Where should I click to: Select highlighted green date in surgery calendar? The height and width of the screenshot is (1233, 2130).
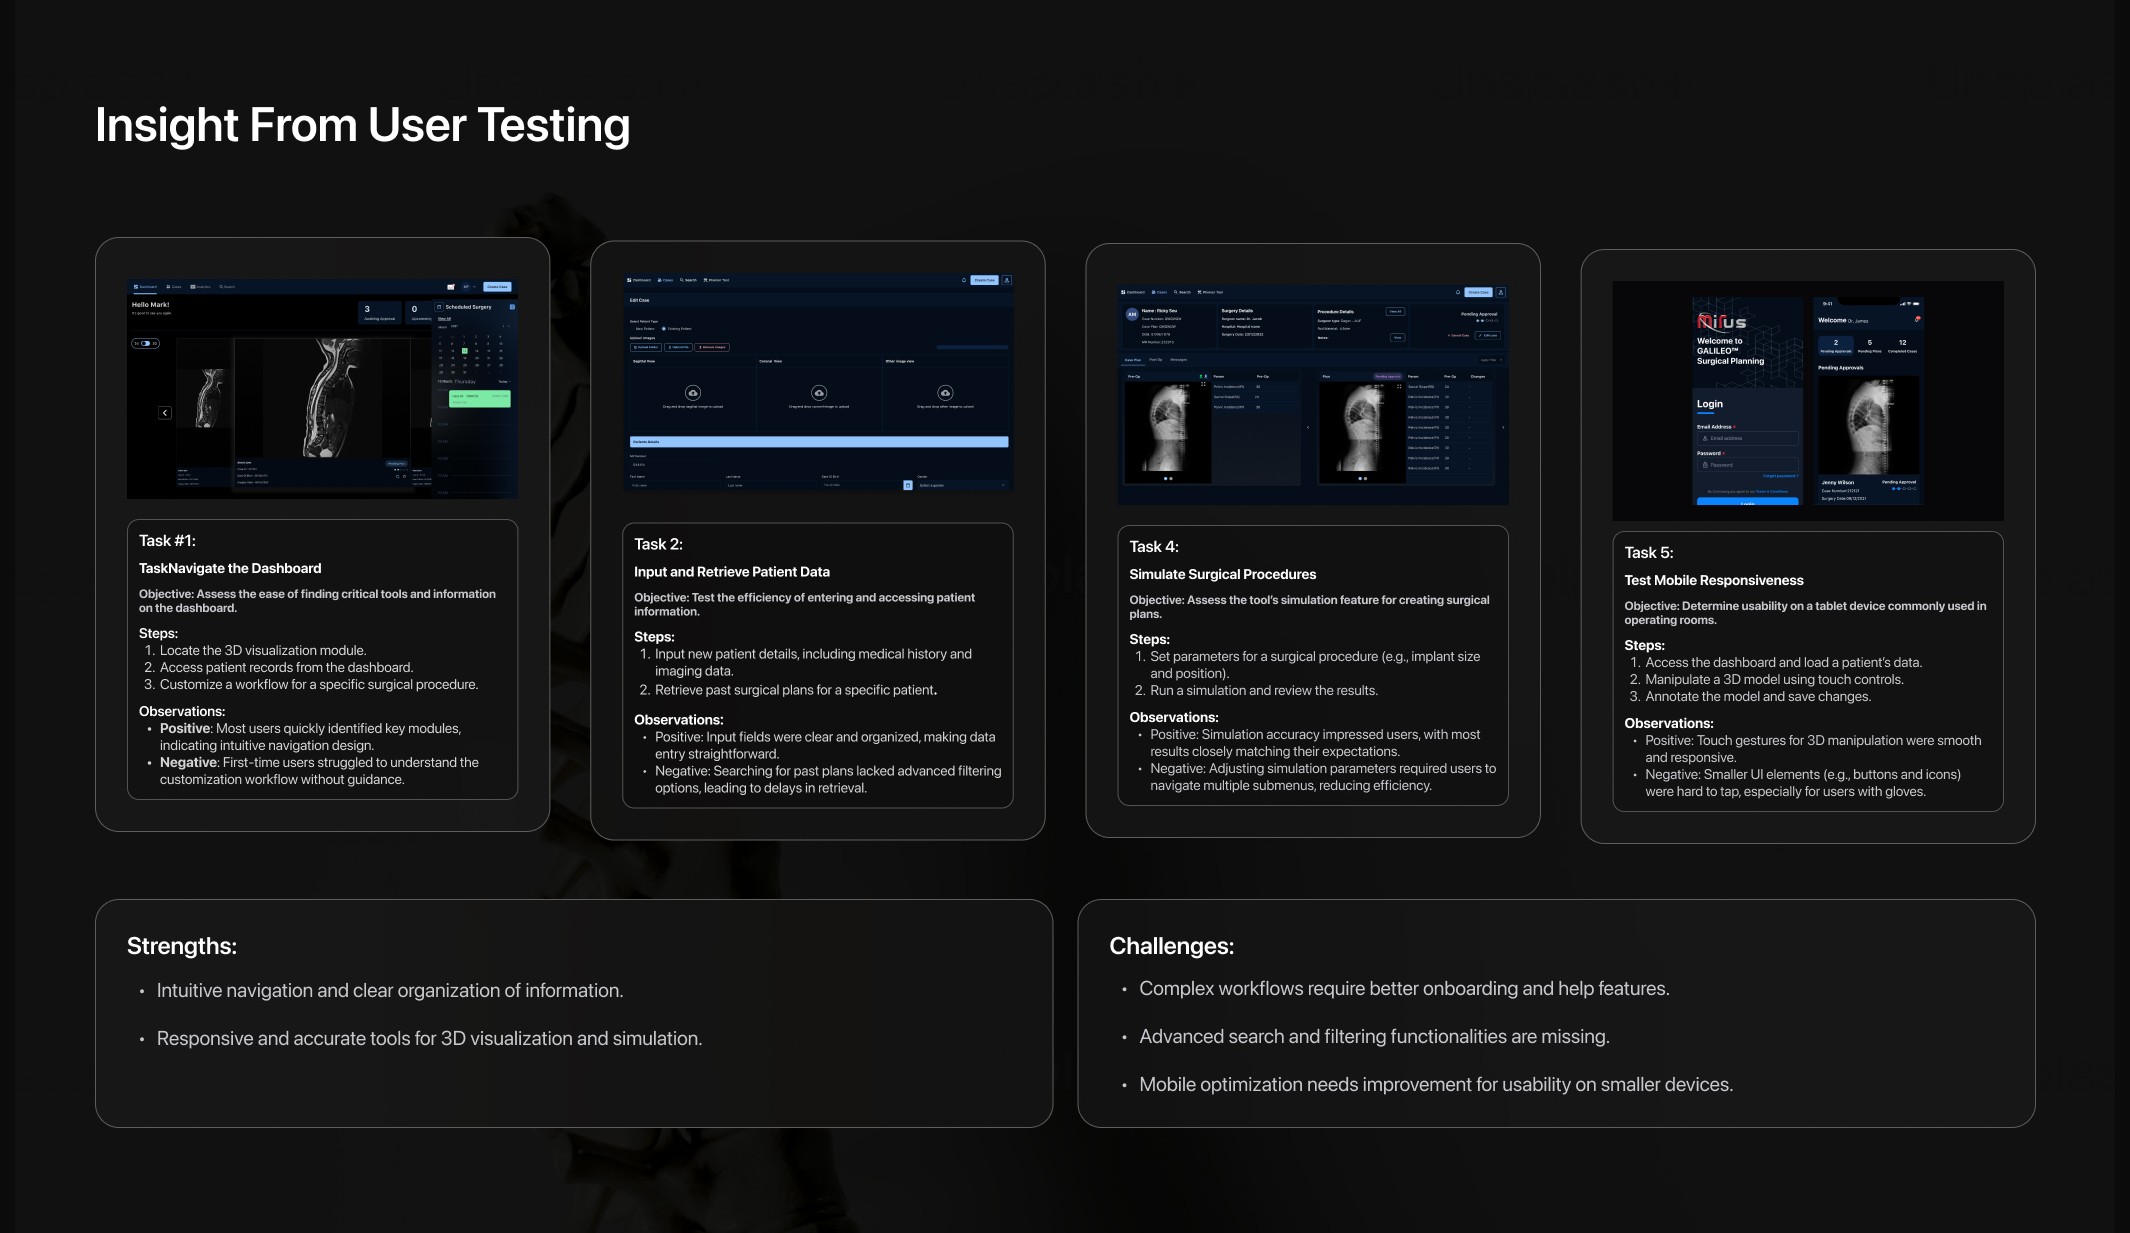click(x=464, y=351)
